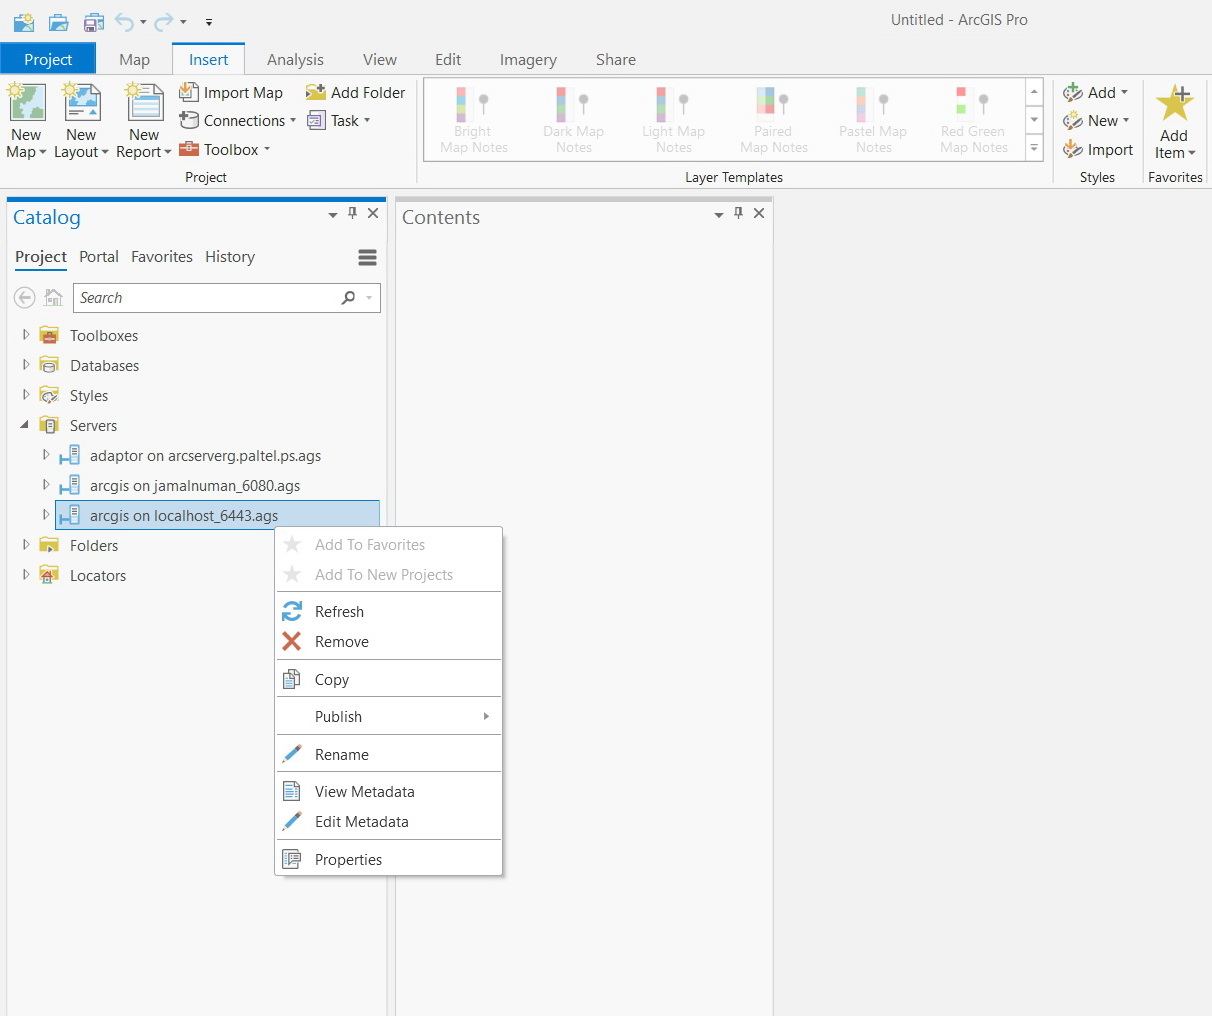Switch to the Map ribbon tab
Image resolution: width=1212 pixels, height=1016 pixels.
(134, 59)
